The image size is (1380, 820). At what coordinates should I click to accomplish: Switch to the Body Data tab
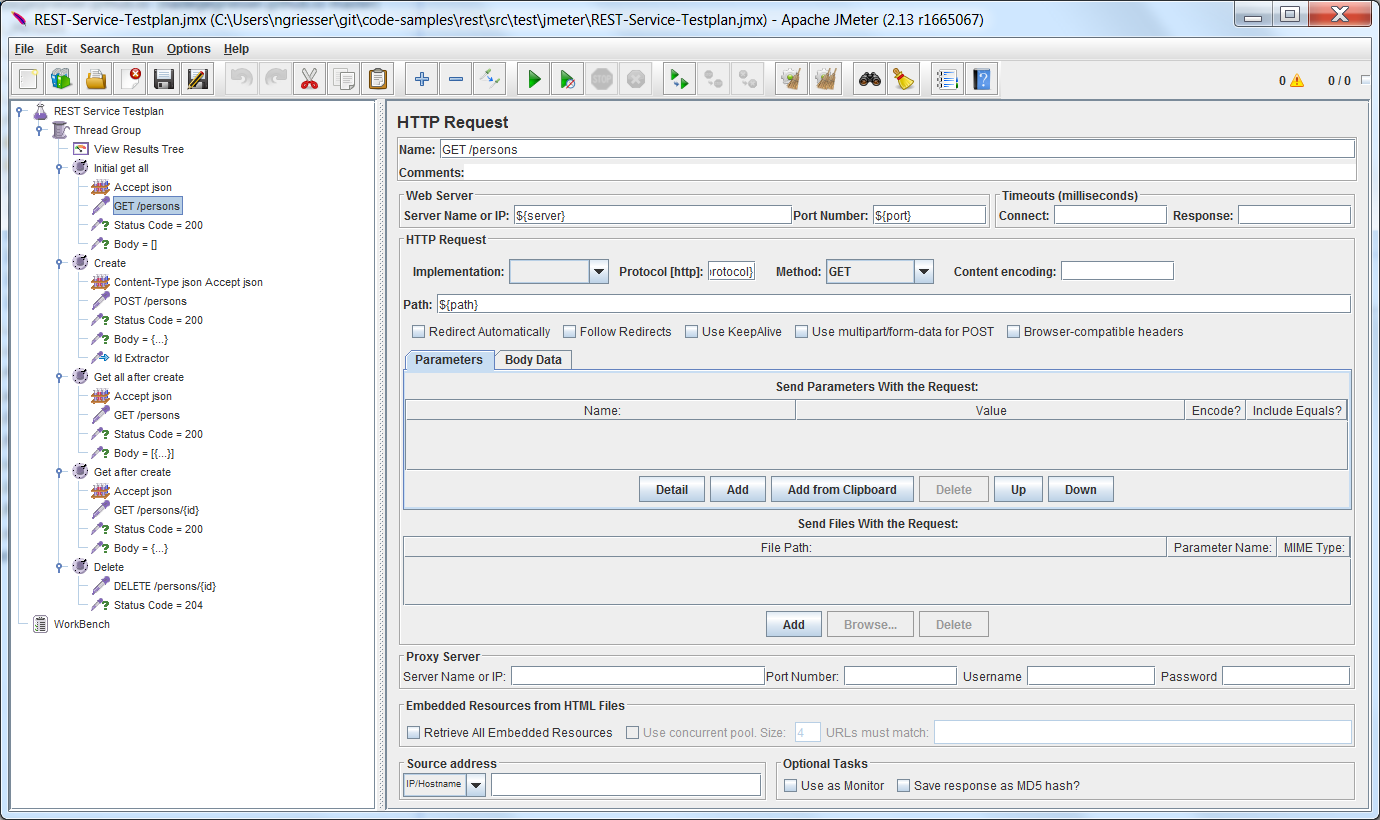(x=533, y=360)
